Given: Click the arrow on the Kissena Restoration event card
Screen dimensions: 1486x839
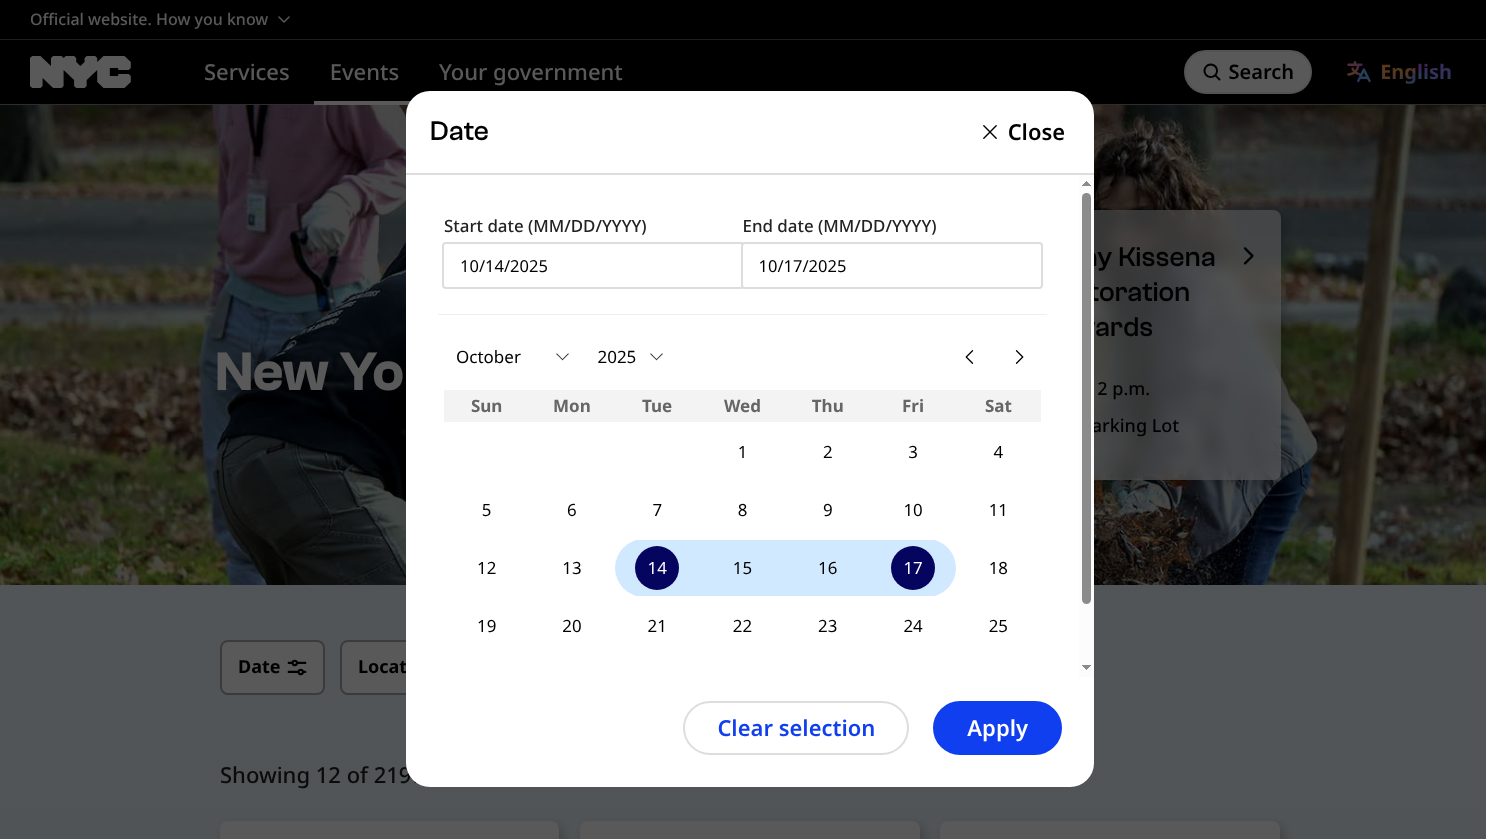Looking at the screenshot, I should pyautogui.click(x=1248, y=255).
